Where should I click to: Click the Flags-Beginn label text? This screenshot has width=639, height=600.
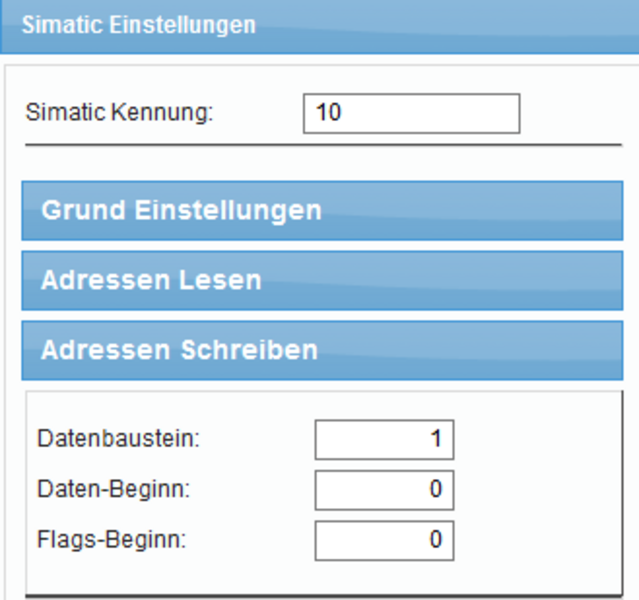[x=112, y=541]
